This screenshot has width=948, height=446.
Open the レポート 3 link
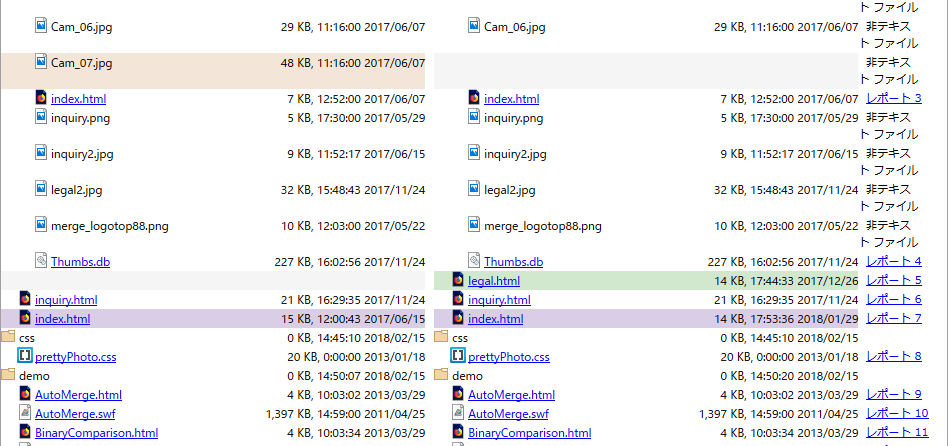[893, 99]
